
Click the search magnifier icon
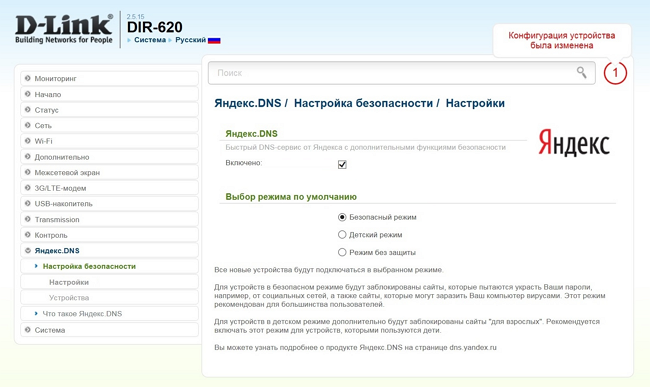582,73
